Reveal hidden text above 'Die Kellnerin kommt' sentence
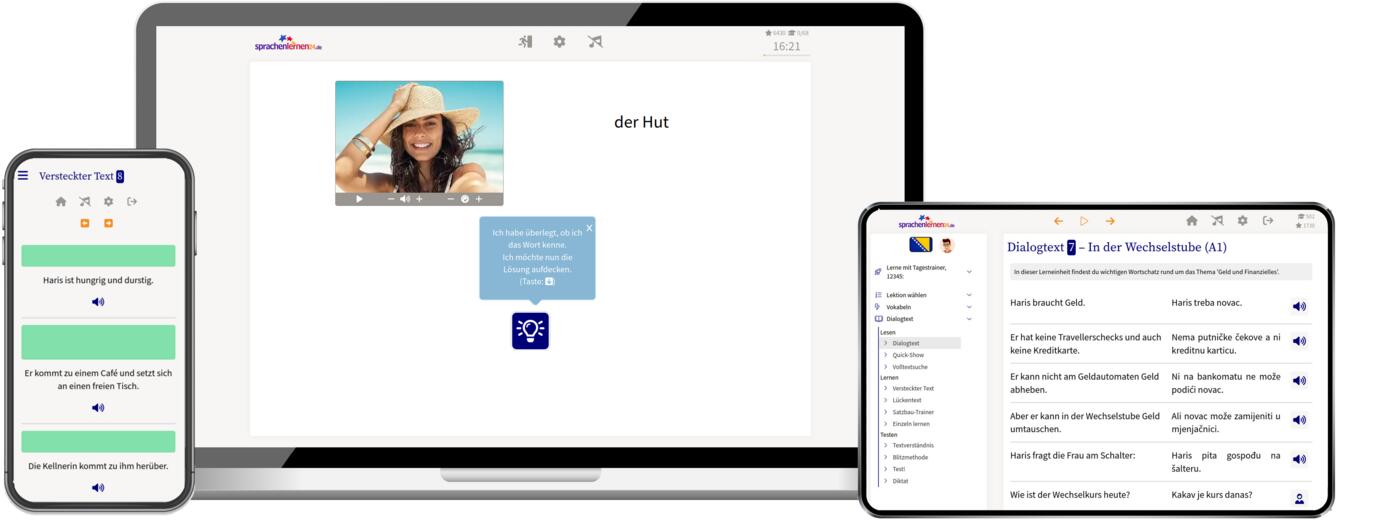Screen dimensions: 1400x532 [98, 442]
